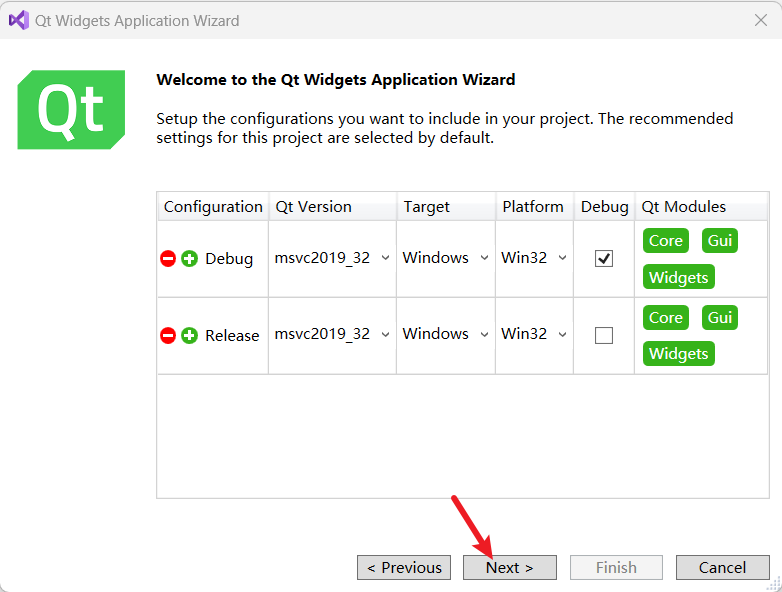Cancel the wizard

click(723, 568)
